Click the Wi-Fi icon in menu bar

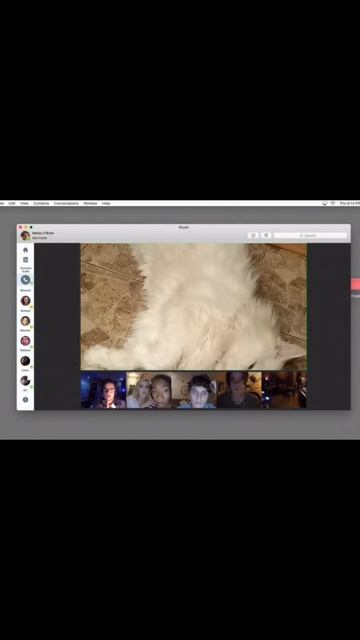[333, 203]
